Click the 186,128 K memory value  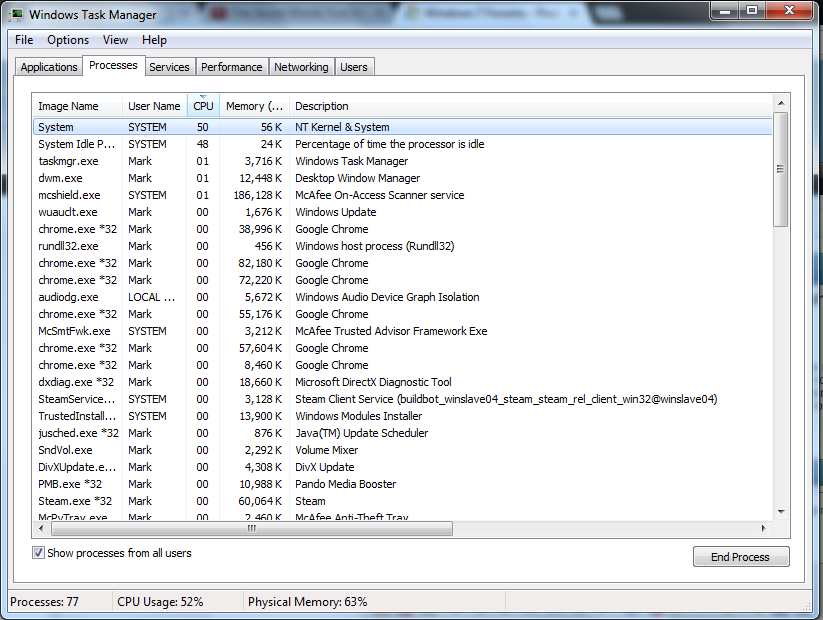(258, 195)
